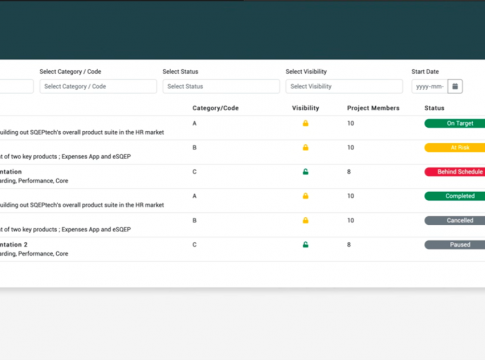485x360 pixels.
Task: Click category B in the Cancelled row
Action: tap(194, 220)
